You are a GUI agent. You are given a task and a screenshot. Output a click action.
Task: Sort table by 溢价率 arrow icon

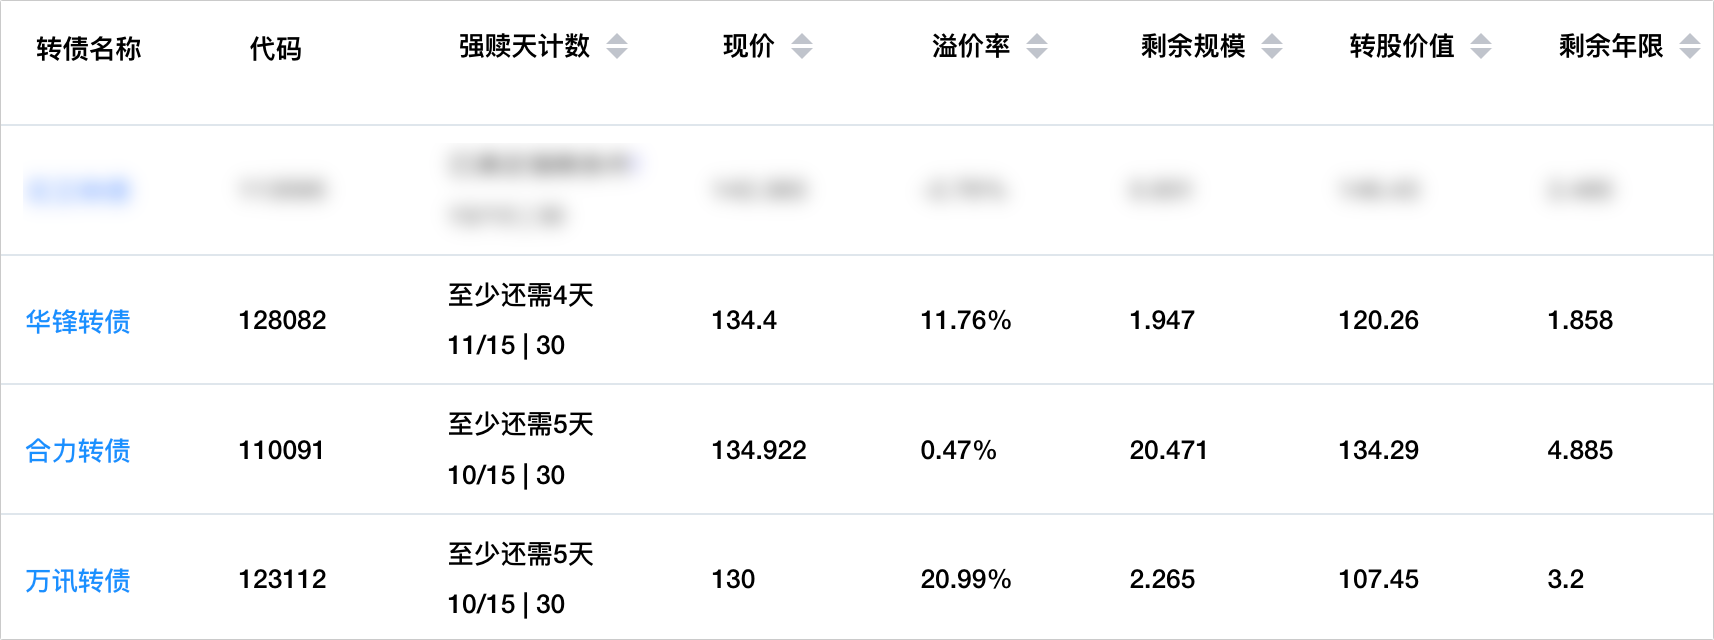click(x=1037, y=46)
